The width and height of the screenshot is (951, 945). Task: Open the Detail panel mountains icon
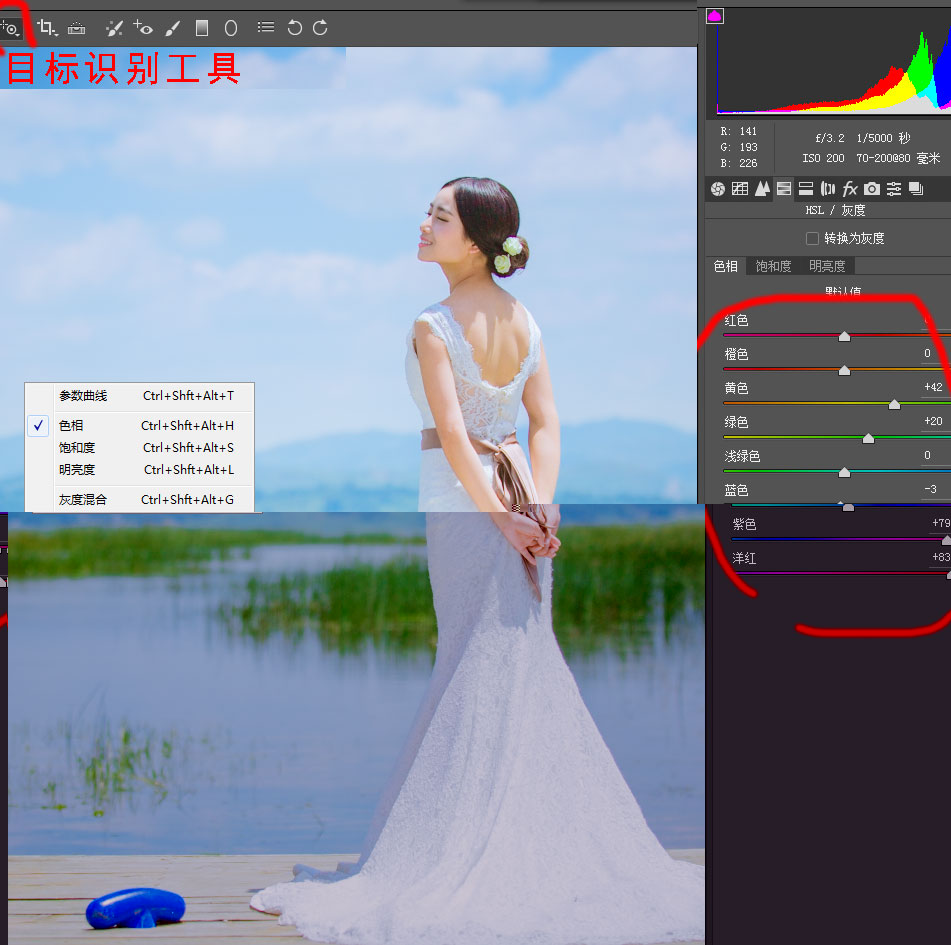[762, 189]
